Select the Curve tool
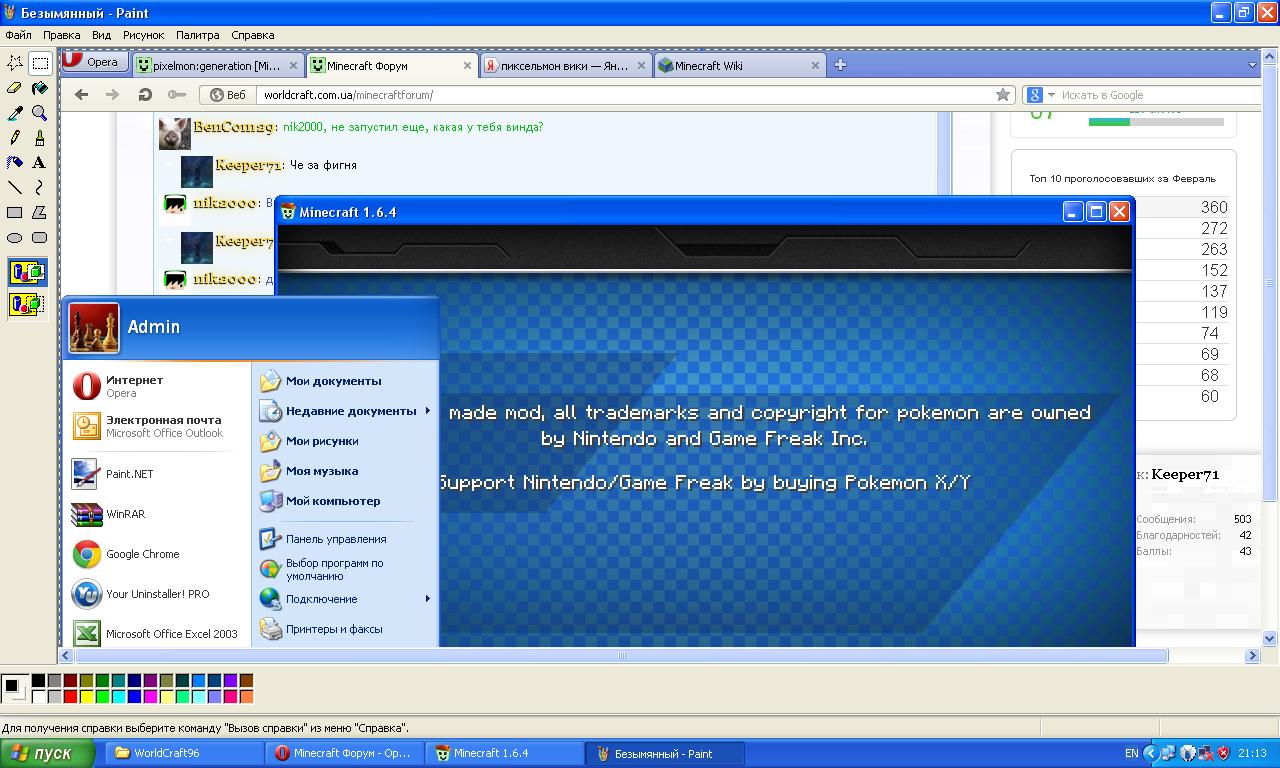Image resolution: width=1280 pixels, height=768 pixels. pos(40,187)
